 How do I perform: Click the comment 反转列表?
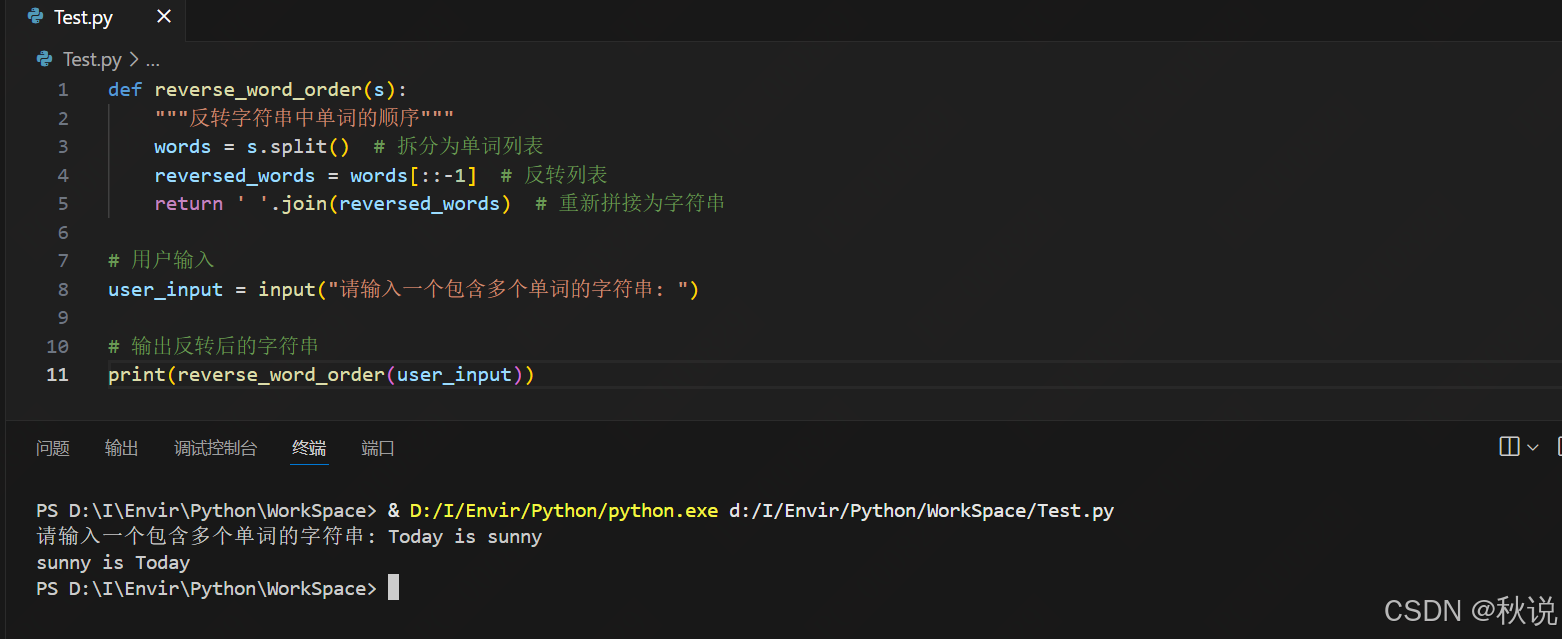(x=553, y=175)
